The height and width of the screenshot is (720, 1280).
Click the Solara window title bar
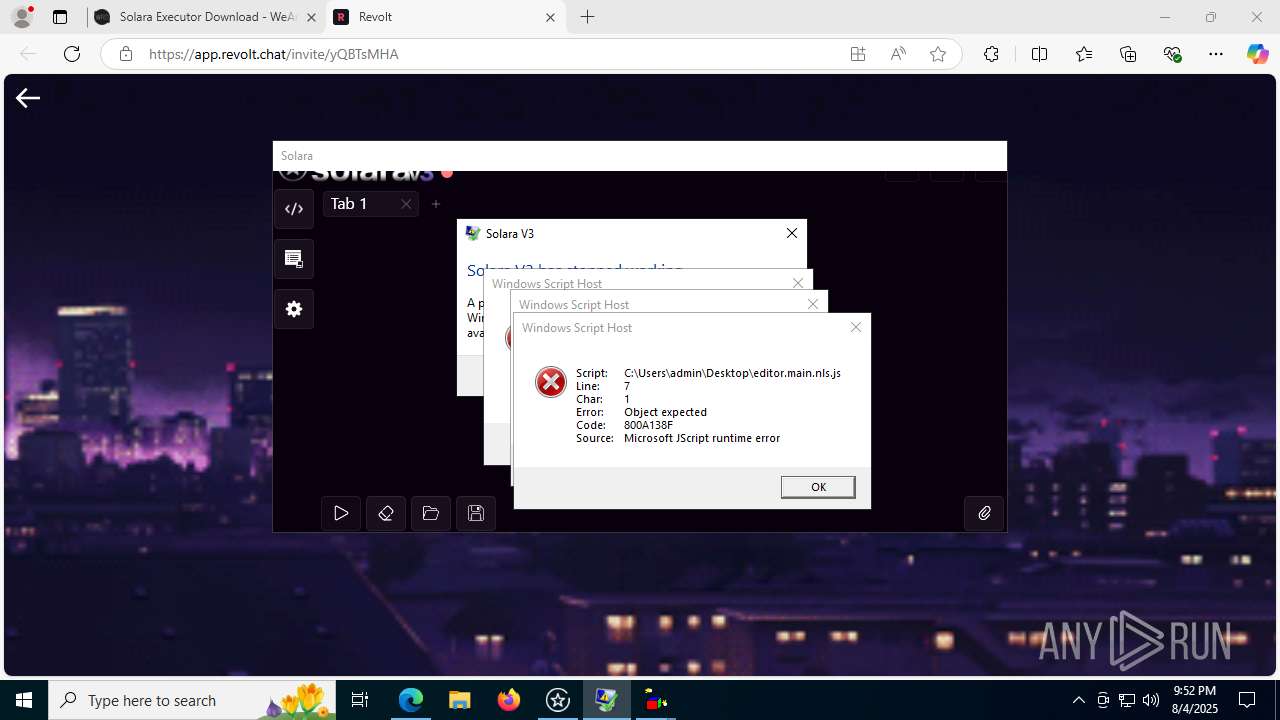tap(640, 156)
